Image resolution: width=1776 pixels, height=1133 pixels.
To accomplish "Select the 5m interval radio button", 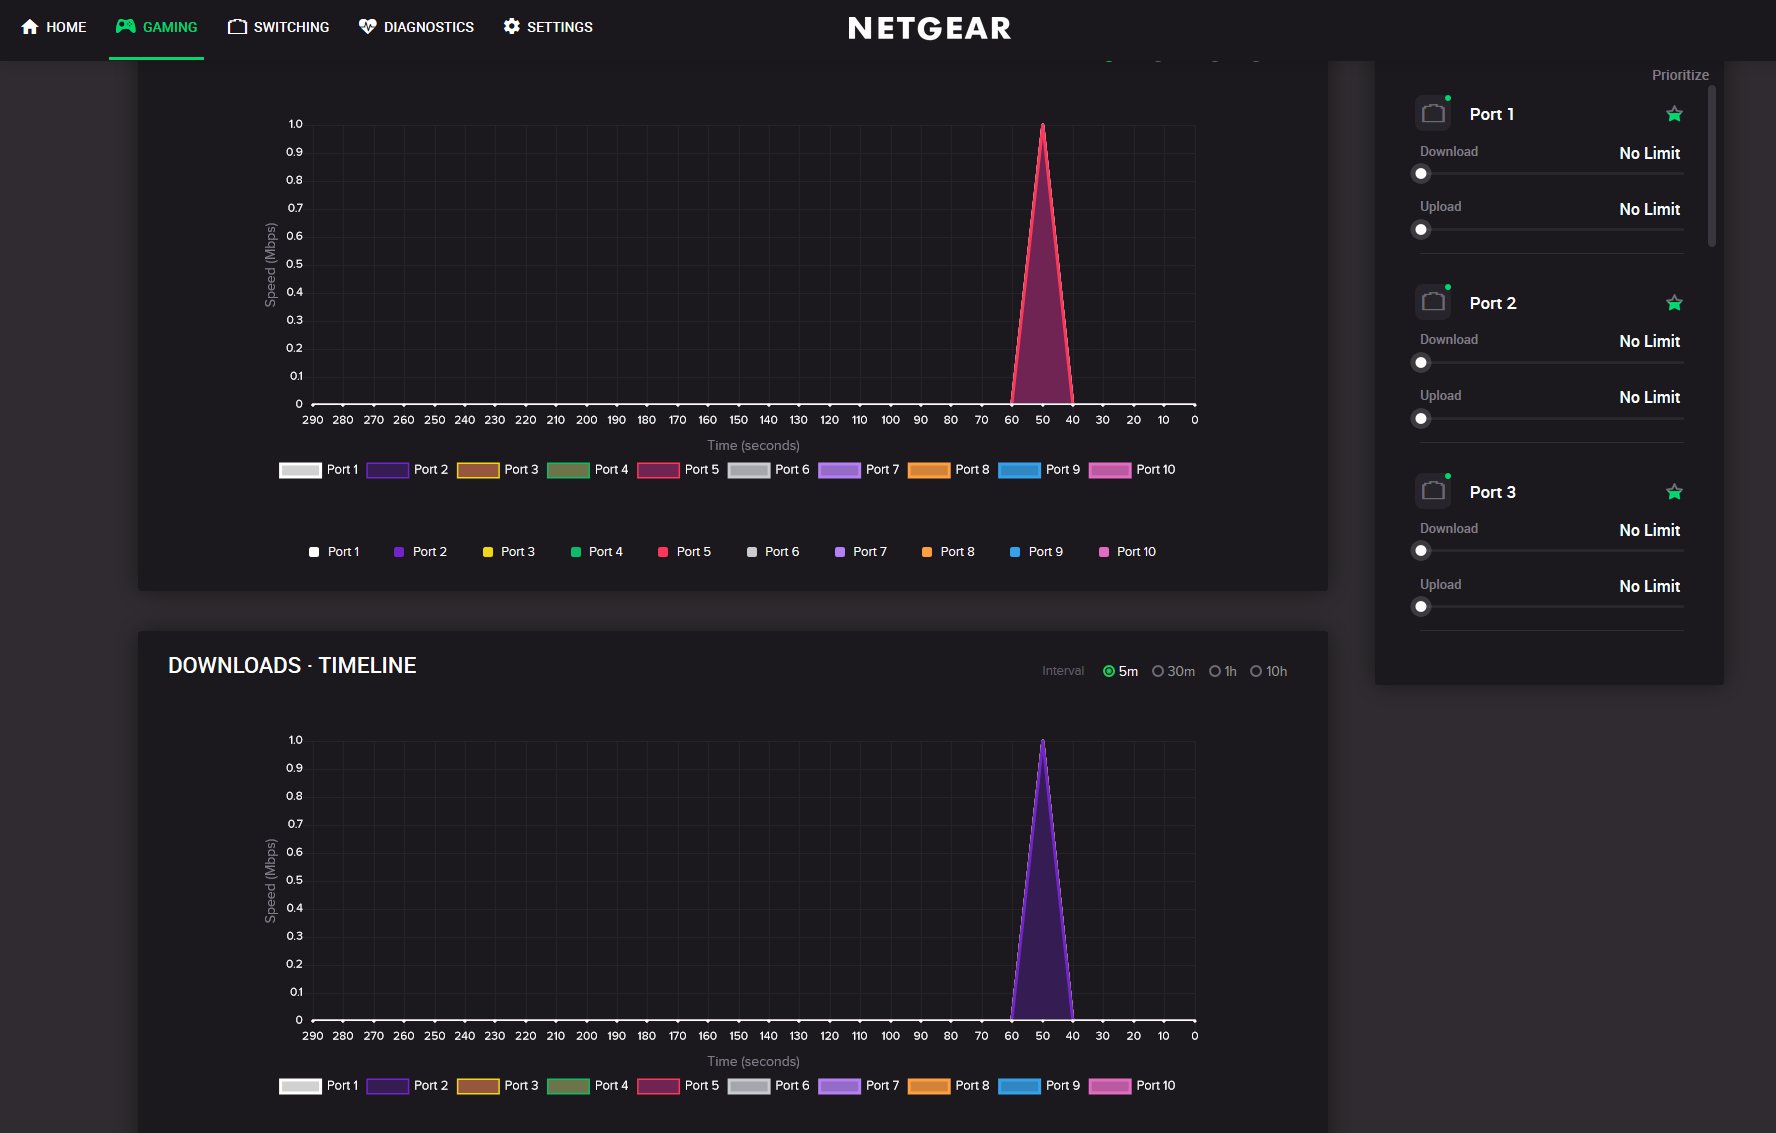I will [x=1109, y=671].
